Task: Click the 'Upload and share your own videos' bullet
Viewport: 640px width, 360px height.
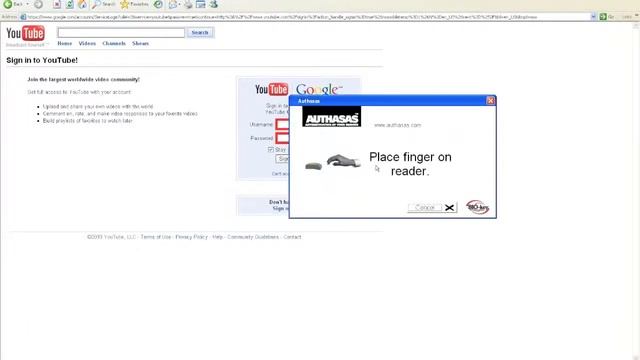Action: tap(98, 107)
